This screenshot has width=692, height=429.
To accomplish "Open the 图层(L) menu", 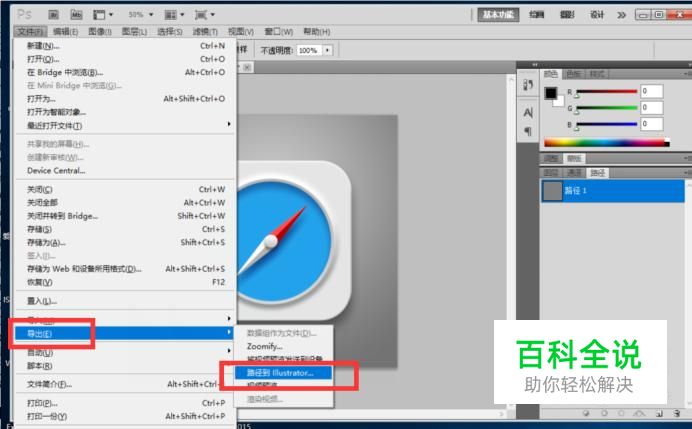I will [134, 31].
